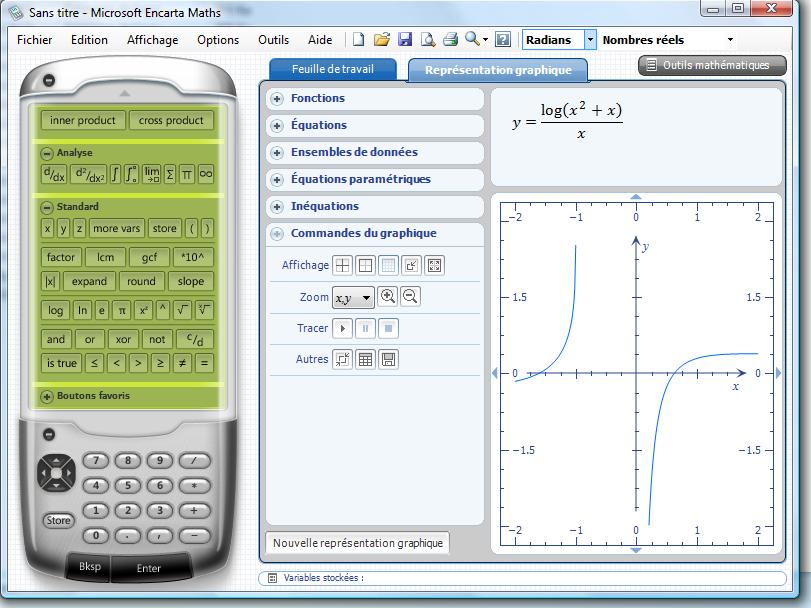Click the Variables stockées bar
Screen dimensions: 811x608
coord(522,578)
